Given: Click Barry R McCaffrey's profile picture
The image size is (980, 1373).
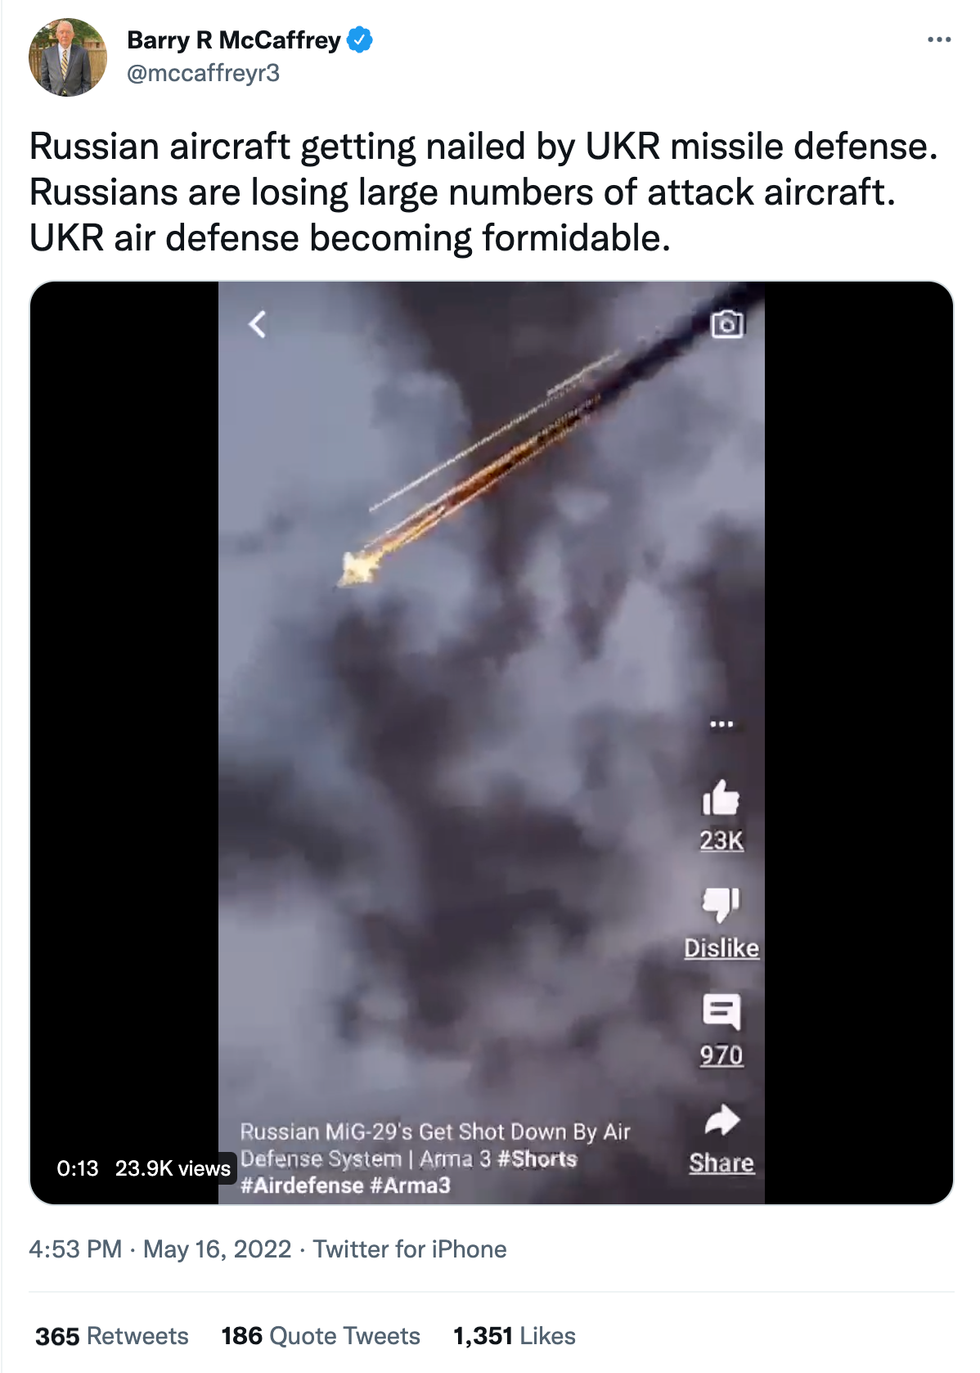Looking at the screenshot, I should coord(68,57).
